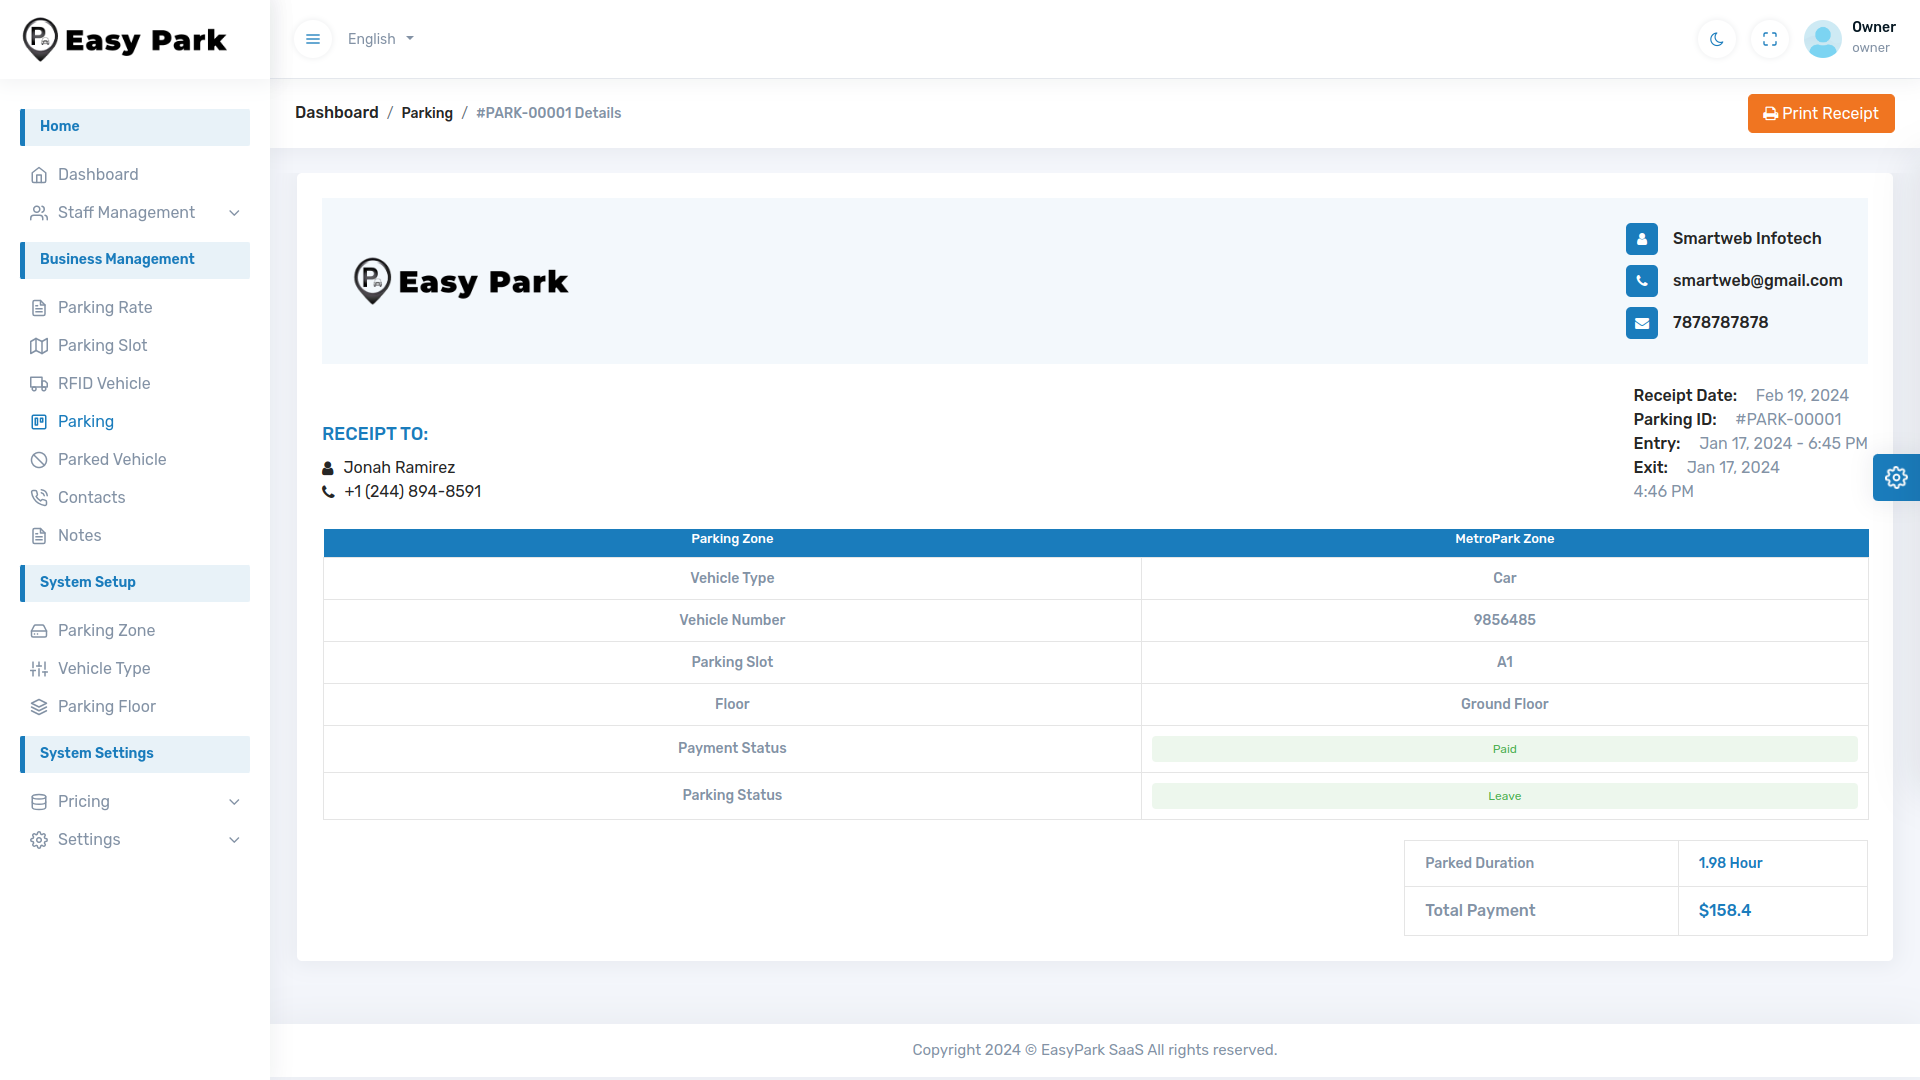Image resolution: width=1920 pixels, height=1080 pixels.
Task: Select the Parking Slot sidebar item
Action: click(x=101, y=345)
